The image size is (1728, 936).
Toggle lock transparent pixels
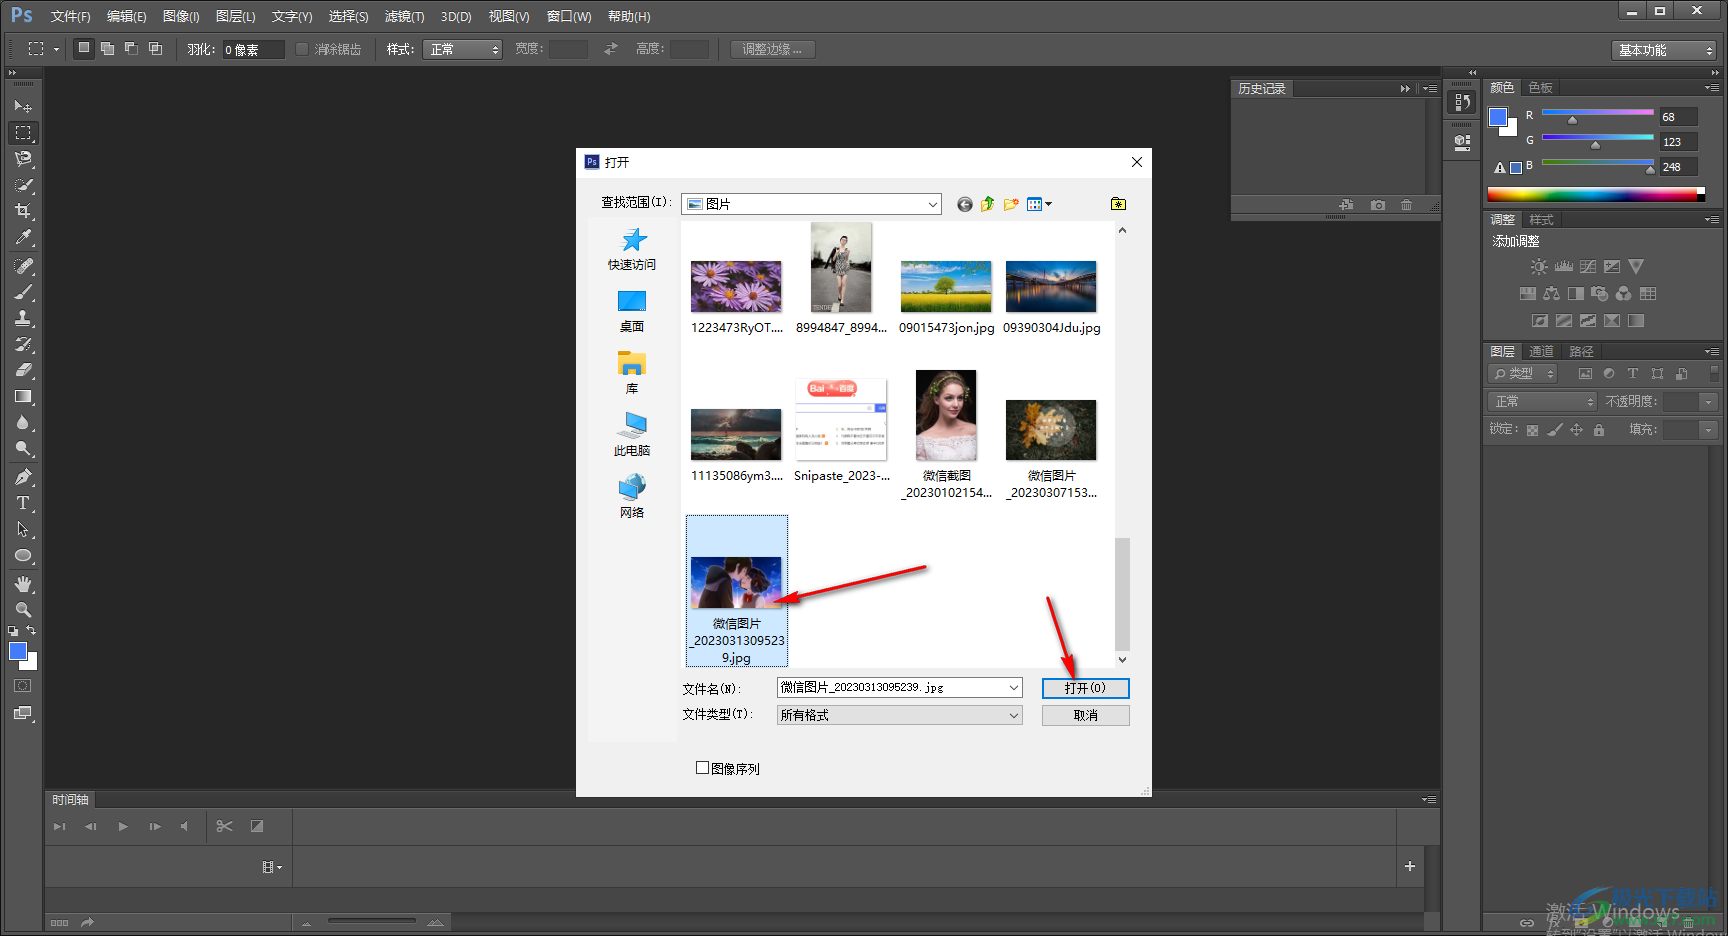click(1532, 430)
